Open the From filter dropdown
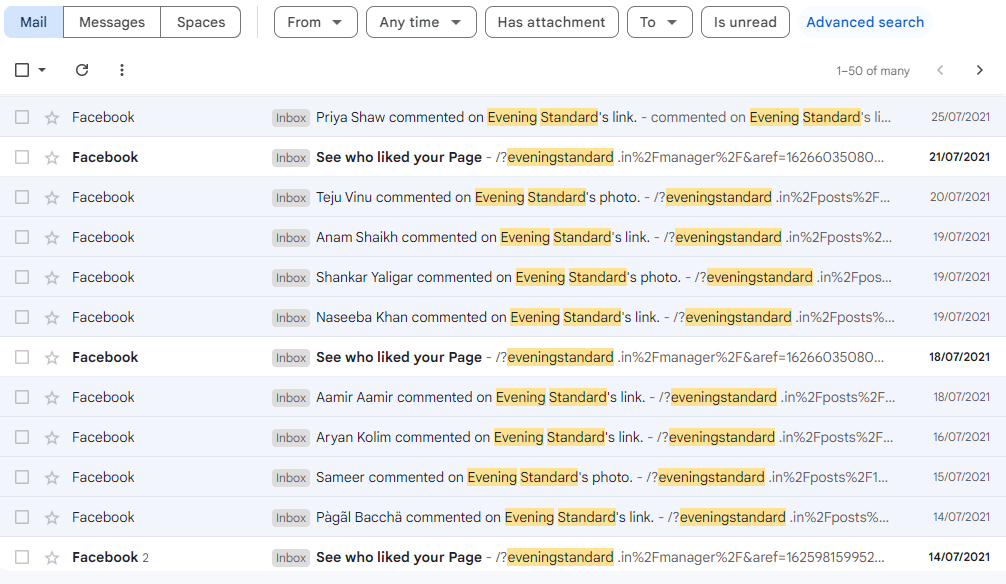The width and height of the screenshot is (1006, 584). tap(315, 21)
